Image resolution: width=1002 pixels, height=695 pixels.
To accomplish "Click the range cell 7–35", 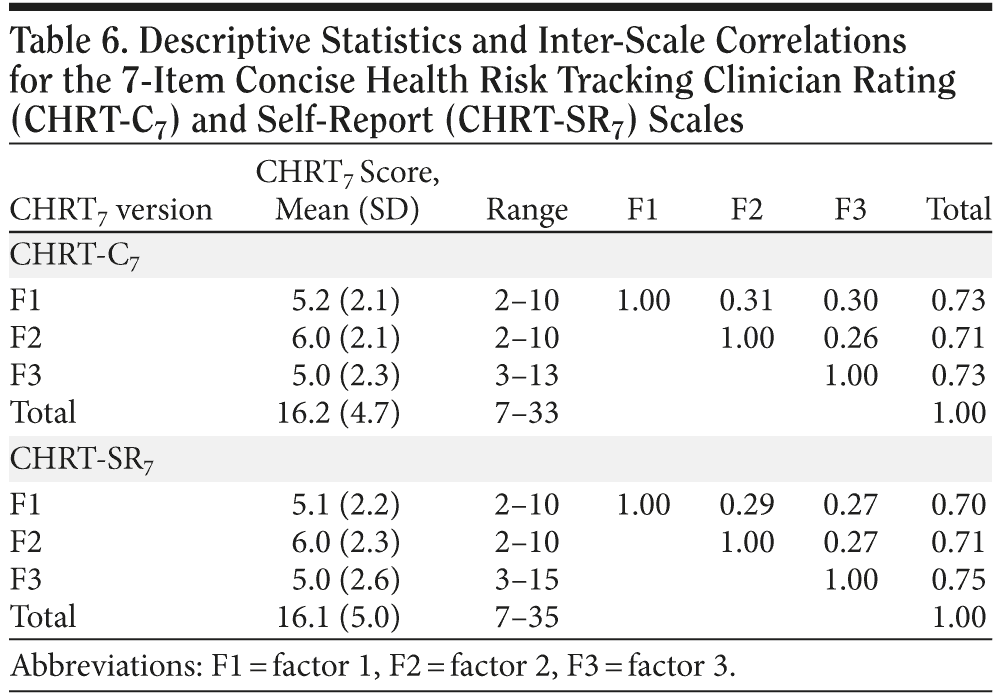I will (x=526, y=616).
